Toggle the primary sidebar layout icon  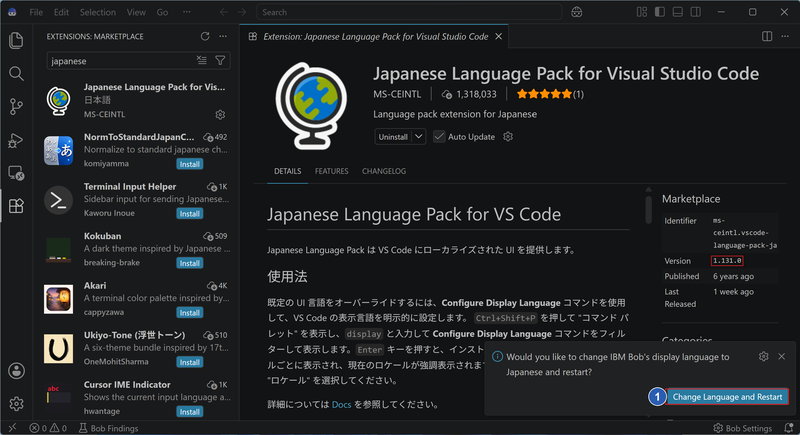pyautogui.click(x=660, y=12)
